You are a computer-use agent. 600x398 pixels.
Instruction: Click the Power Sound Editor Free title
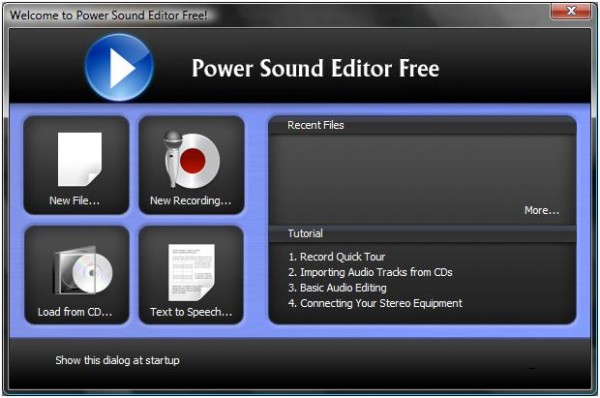pos(315,68)
